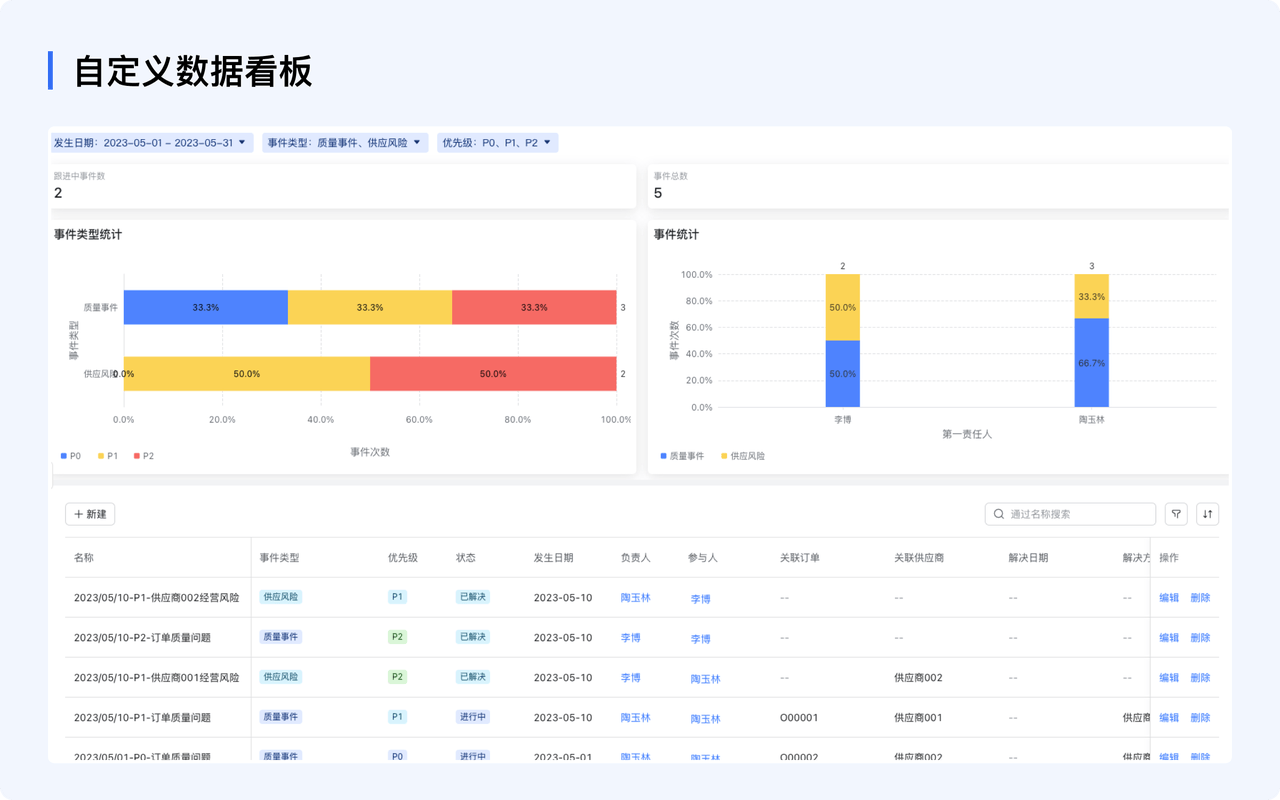Click 已解决 status in 供应商002经营风险 row

[x=472, y=597]
